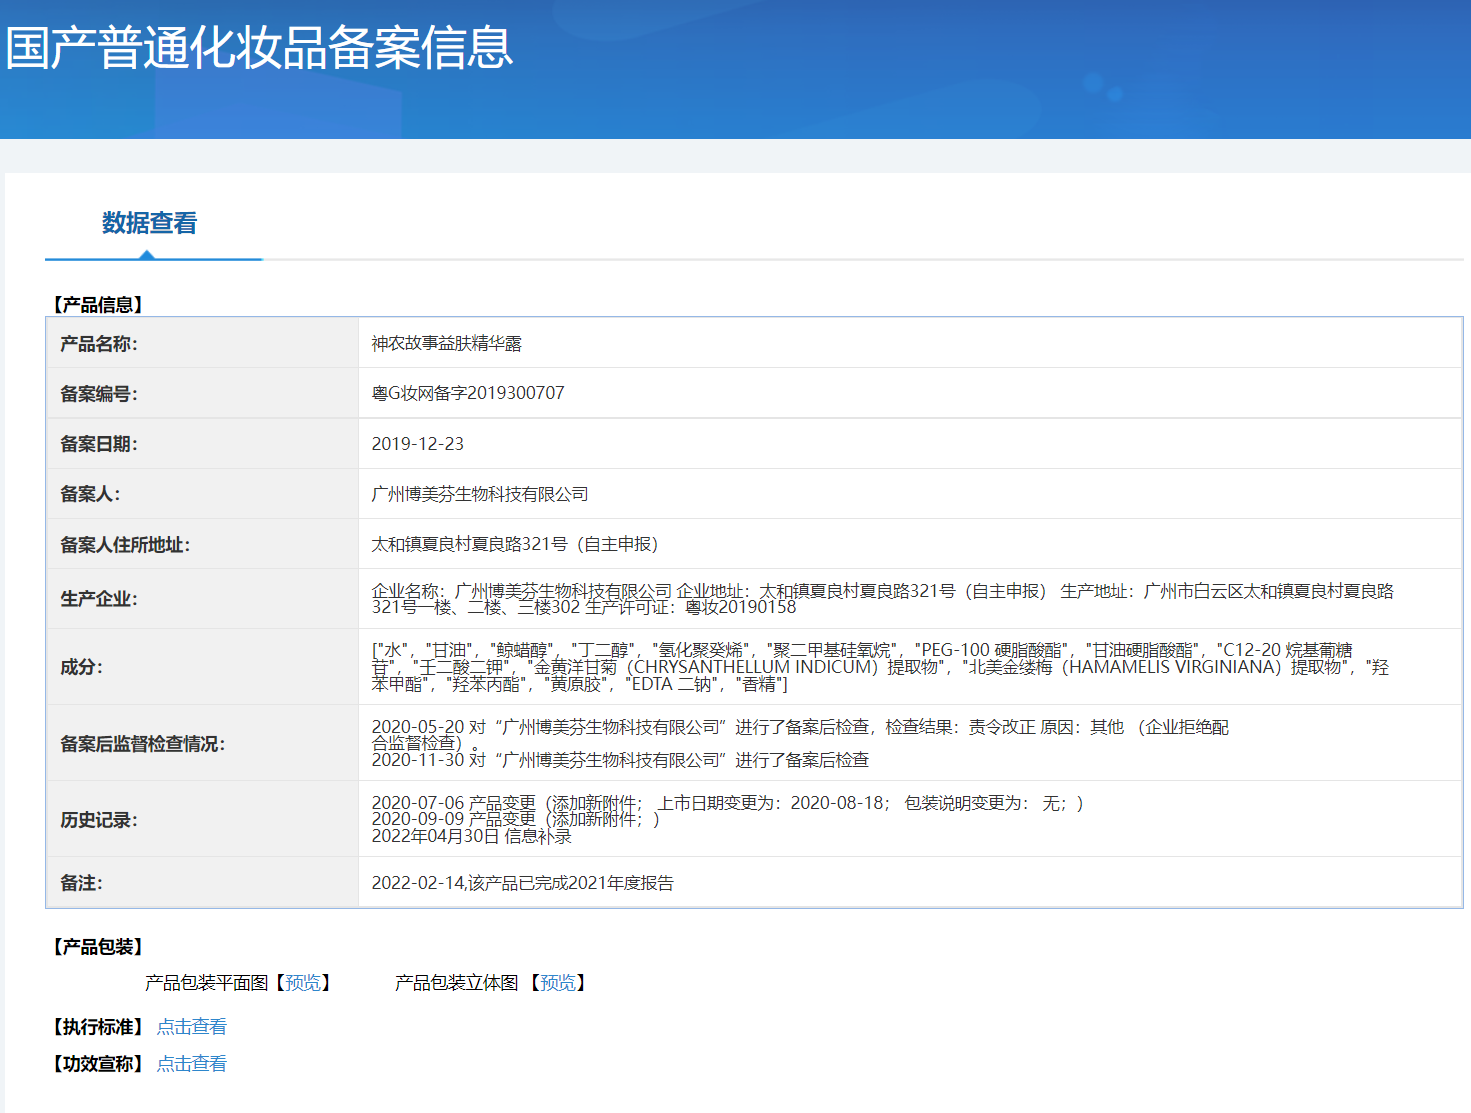Click the 备案编号 row label
The height and width of the screenshot is (1113, 1471).
(99, 394)
